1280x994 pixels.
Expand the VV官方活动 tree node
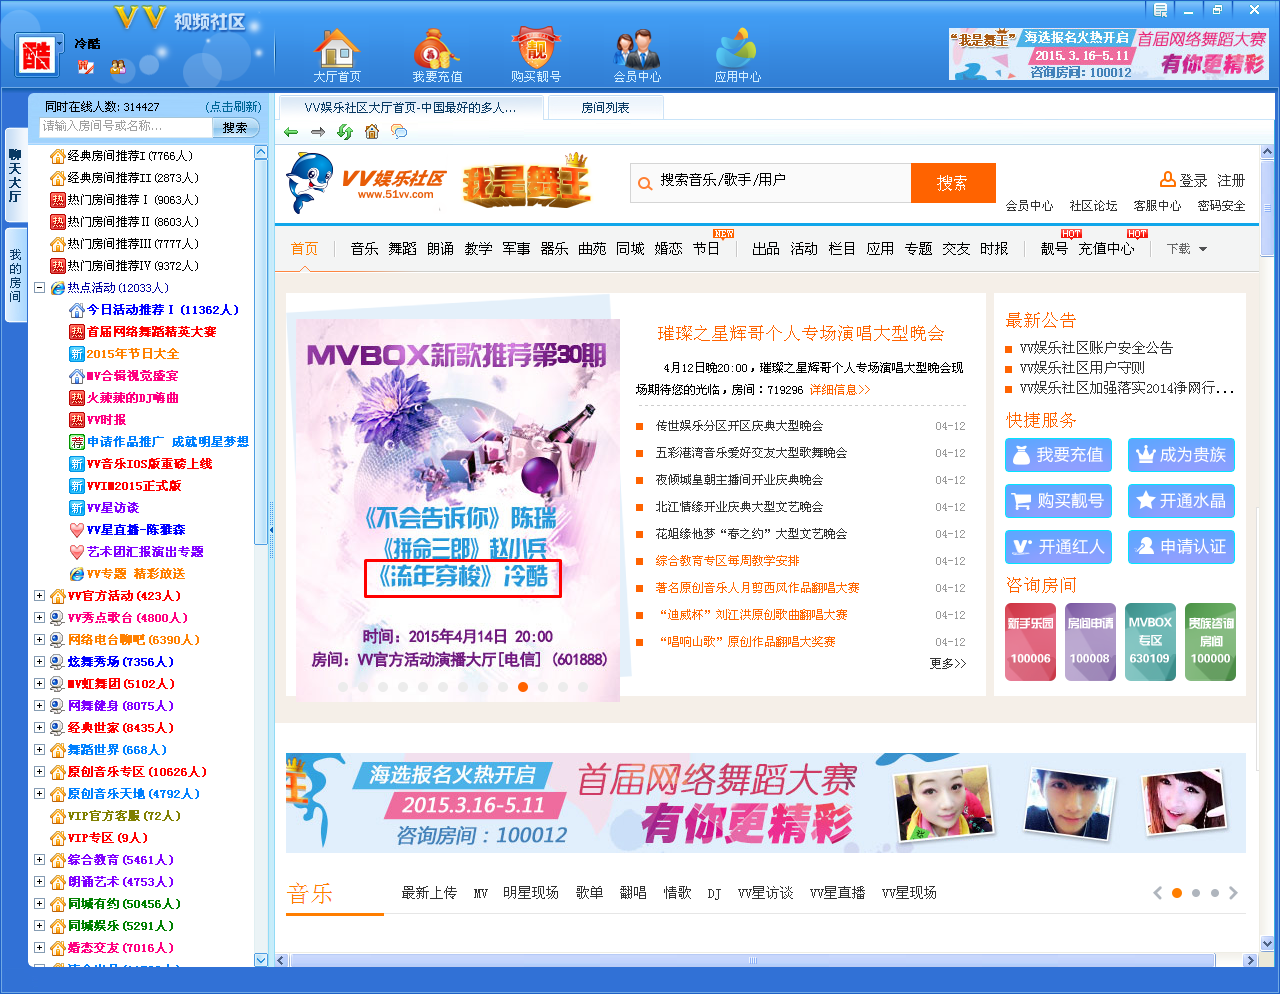39,596
